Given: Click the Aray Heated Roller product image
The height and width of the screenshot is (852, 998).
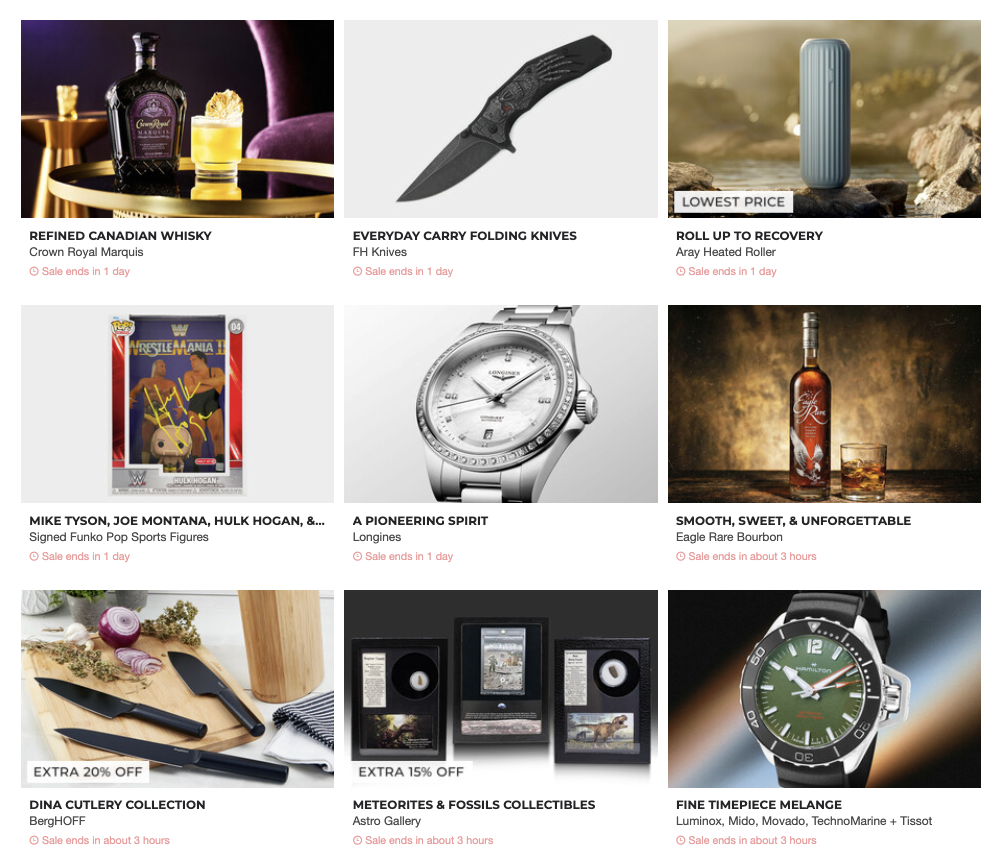Looking at the screenshot, I should coord(824,119).
